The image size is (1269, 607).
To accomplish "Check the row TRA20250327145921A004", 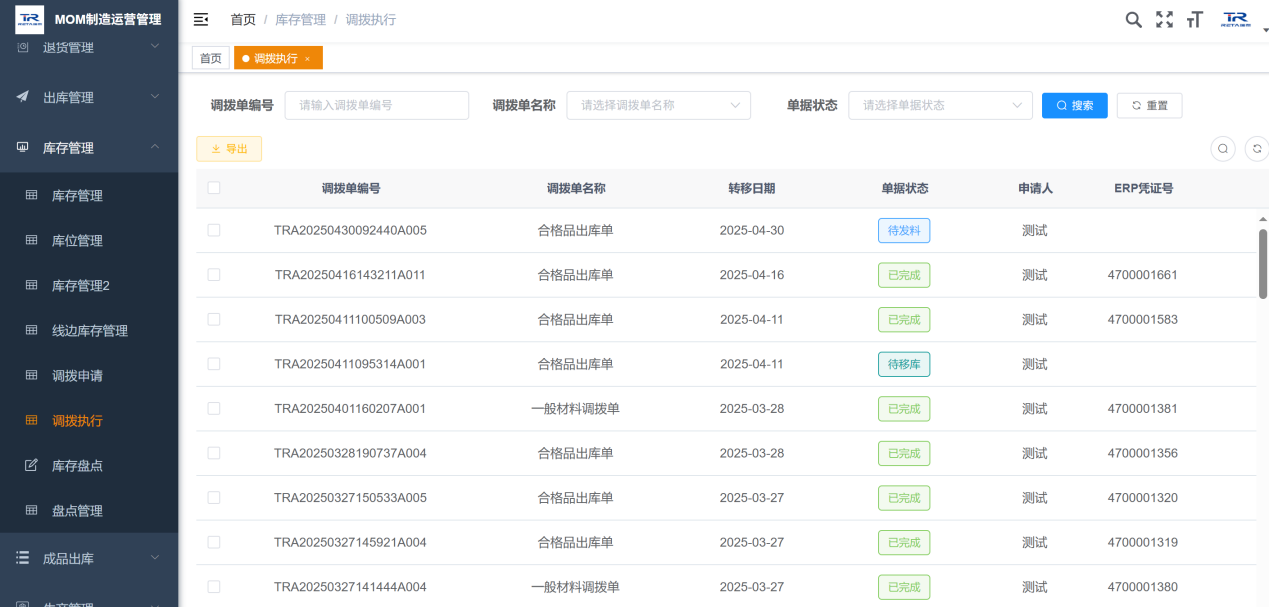I will (214, 542).
